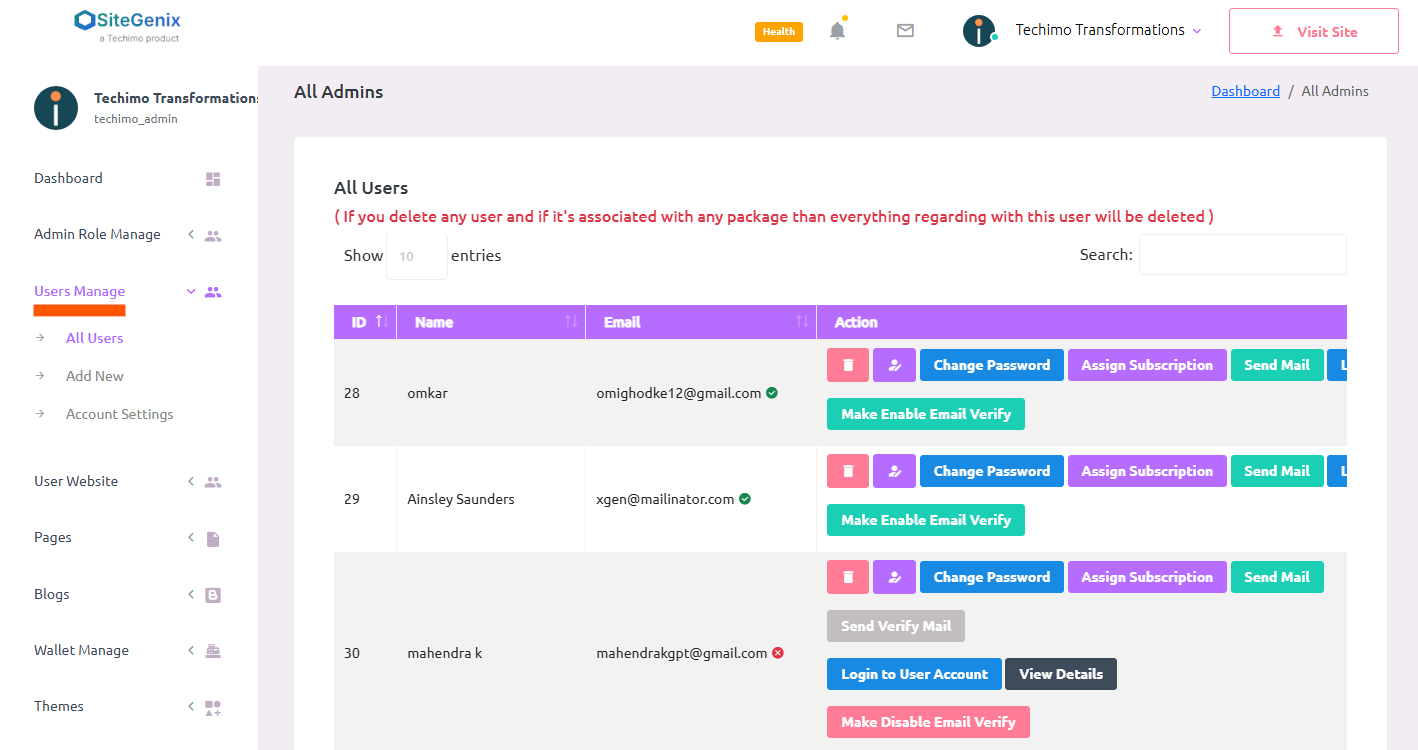Click the delete trash icon for omkar
The width and height of the screenshot is (1418, 750).
(848, 365)
